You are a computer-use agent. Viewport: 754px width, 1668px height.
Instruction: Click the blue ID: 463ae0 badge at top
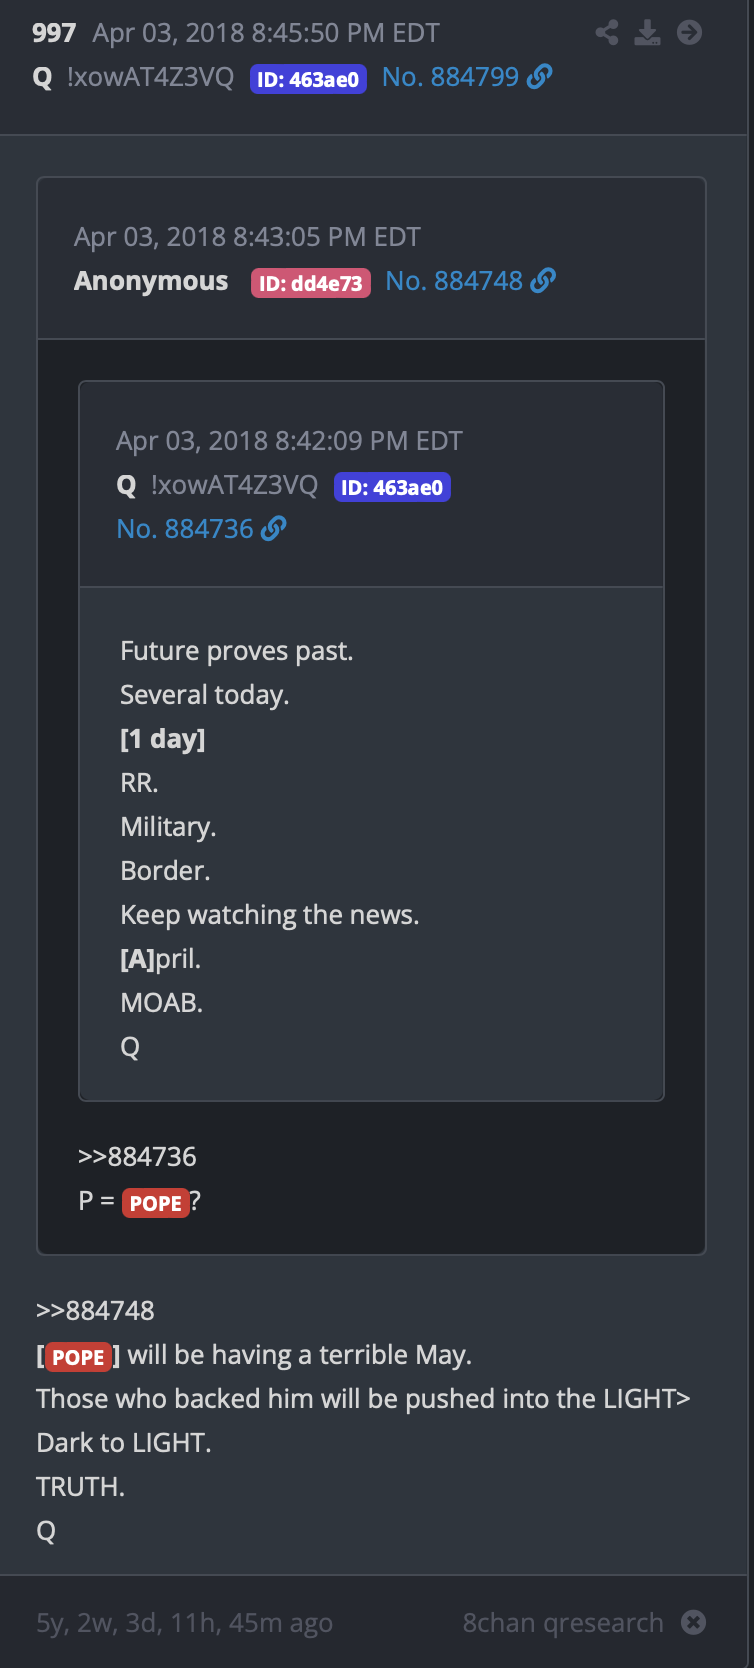(308, 79)
